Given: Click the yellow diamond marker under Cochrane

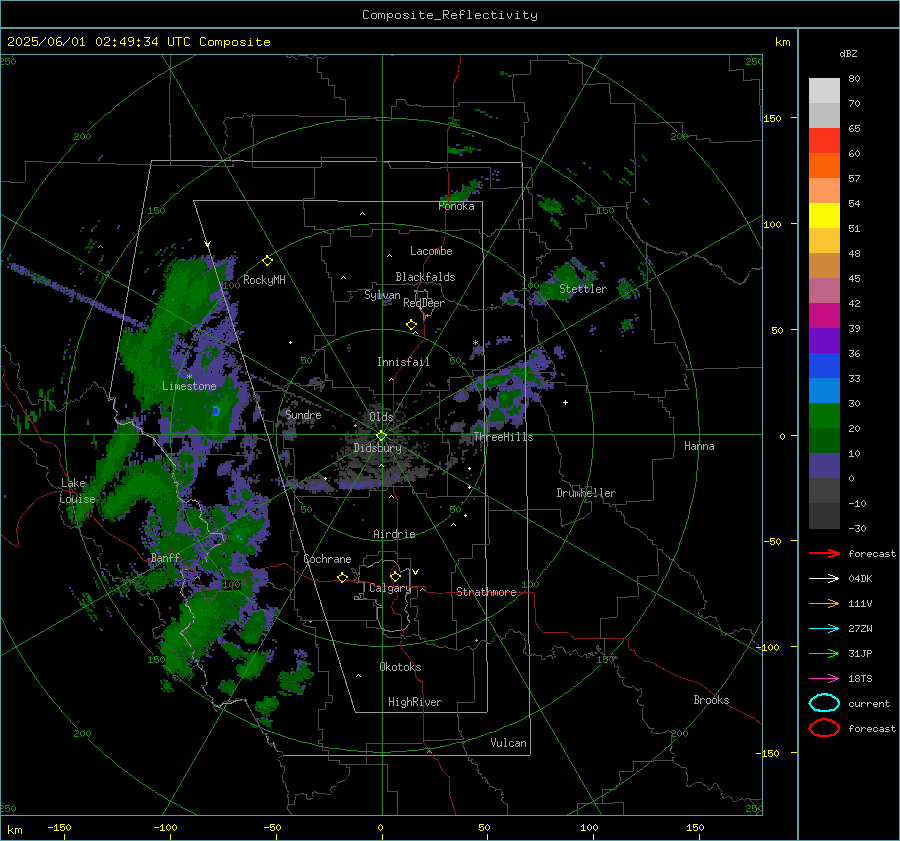Looking at the screenshot, I should click(342, 578).
